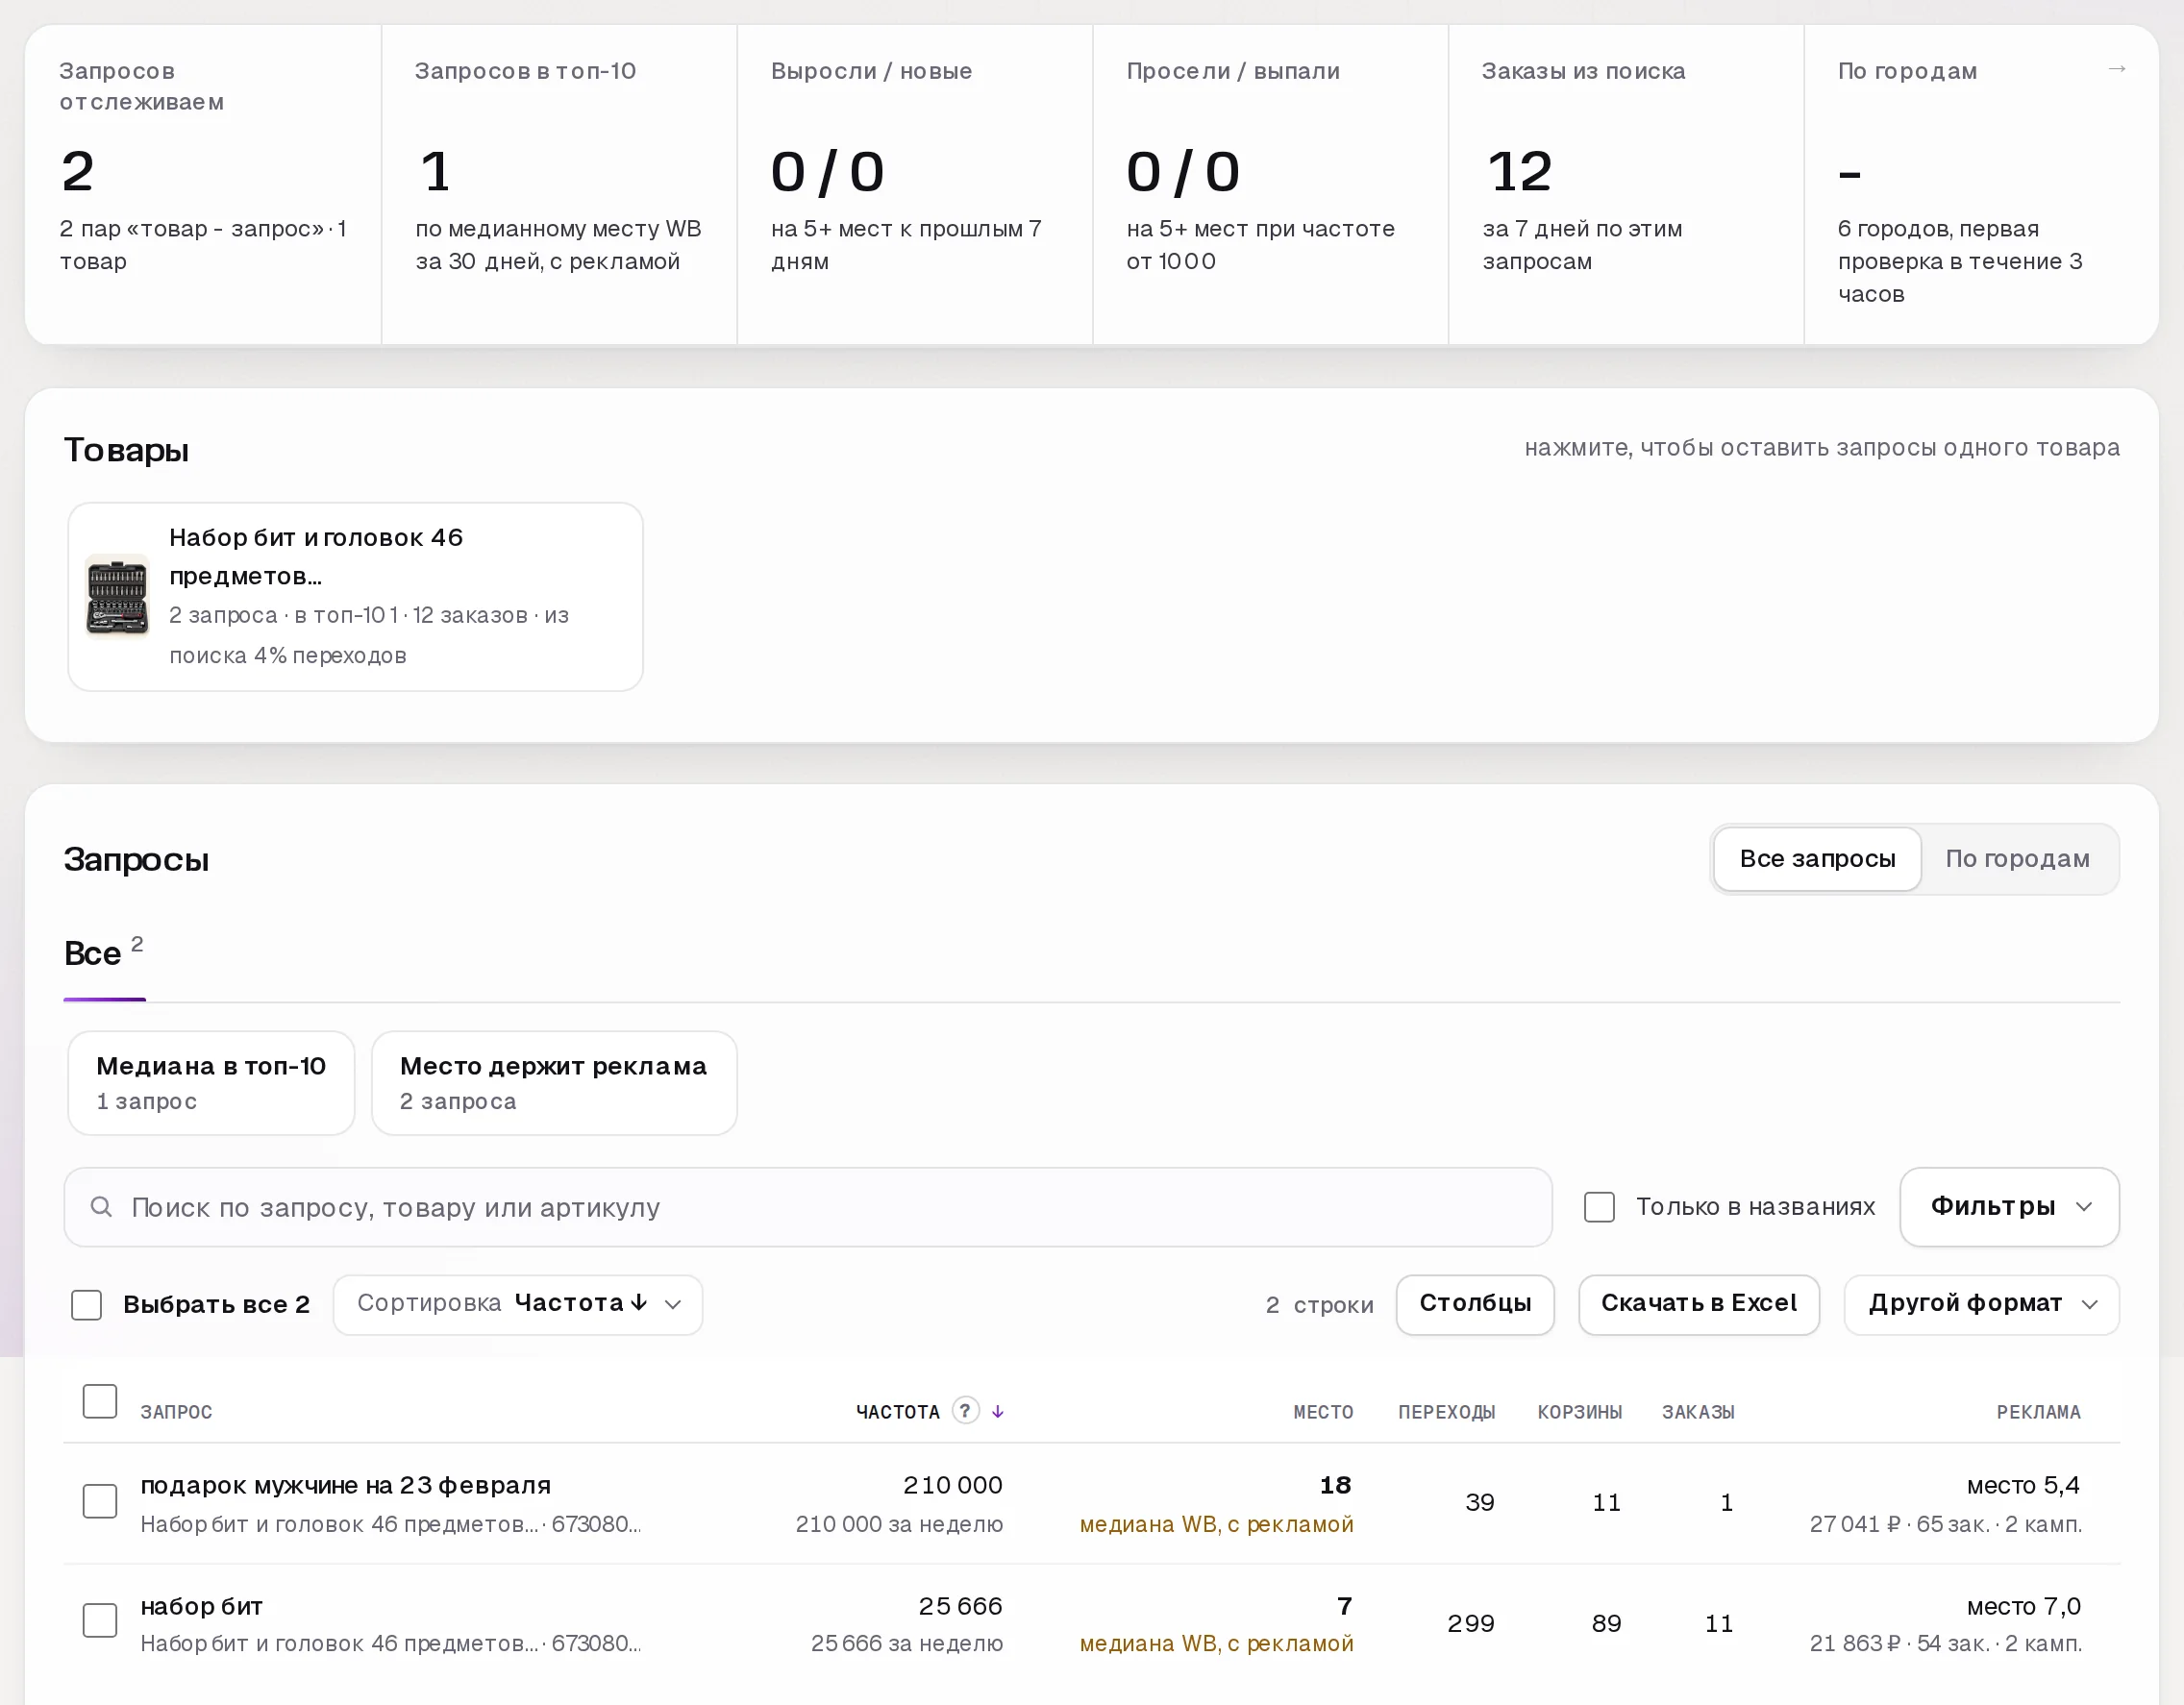
Task: Click transitions value 299
Action: 1470,1623
